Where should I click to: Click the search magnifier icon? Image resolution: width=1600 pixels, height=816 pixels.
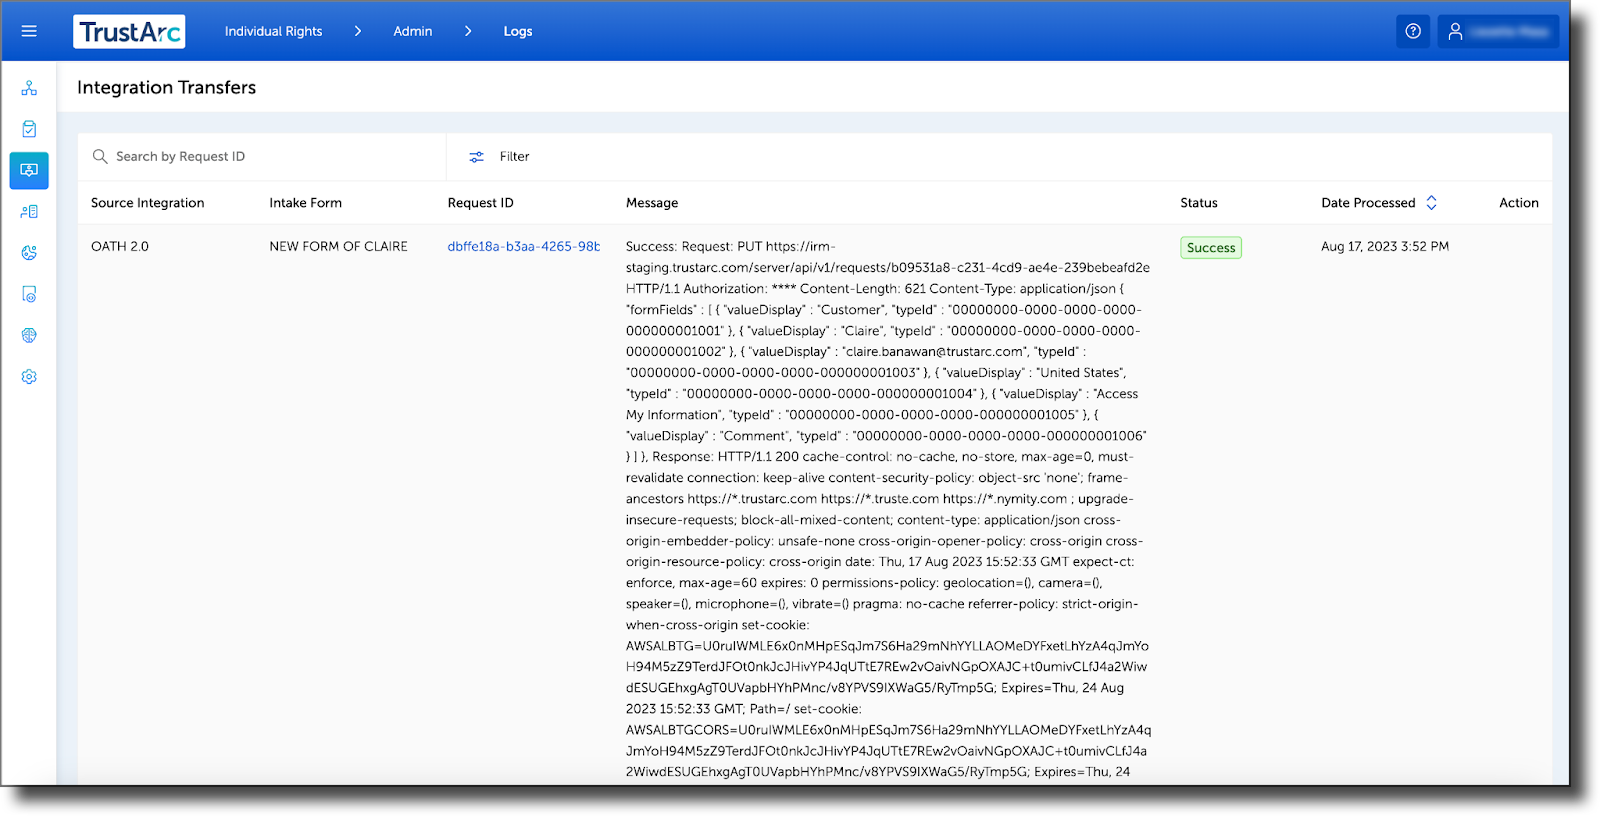[x=100, y=156]
